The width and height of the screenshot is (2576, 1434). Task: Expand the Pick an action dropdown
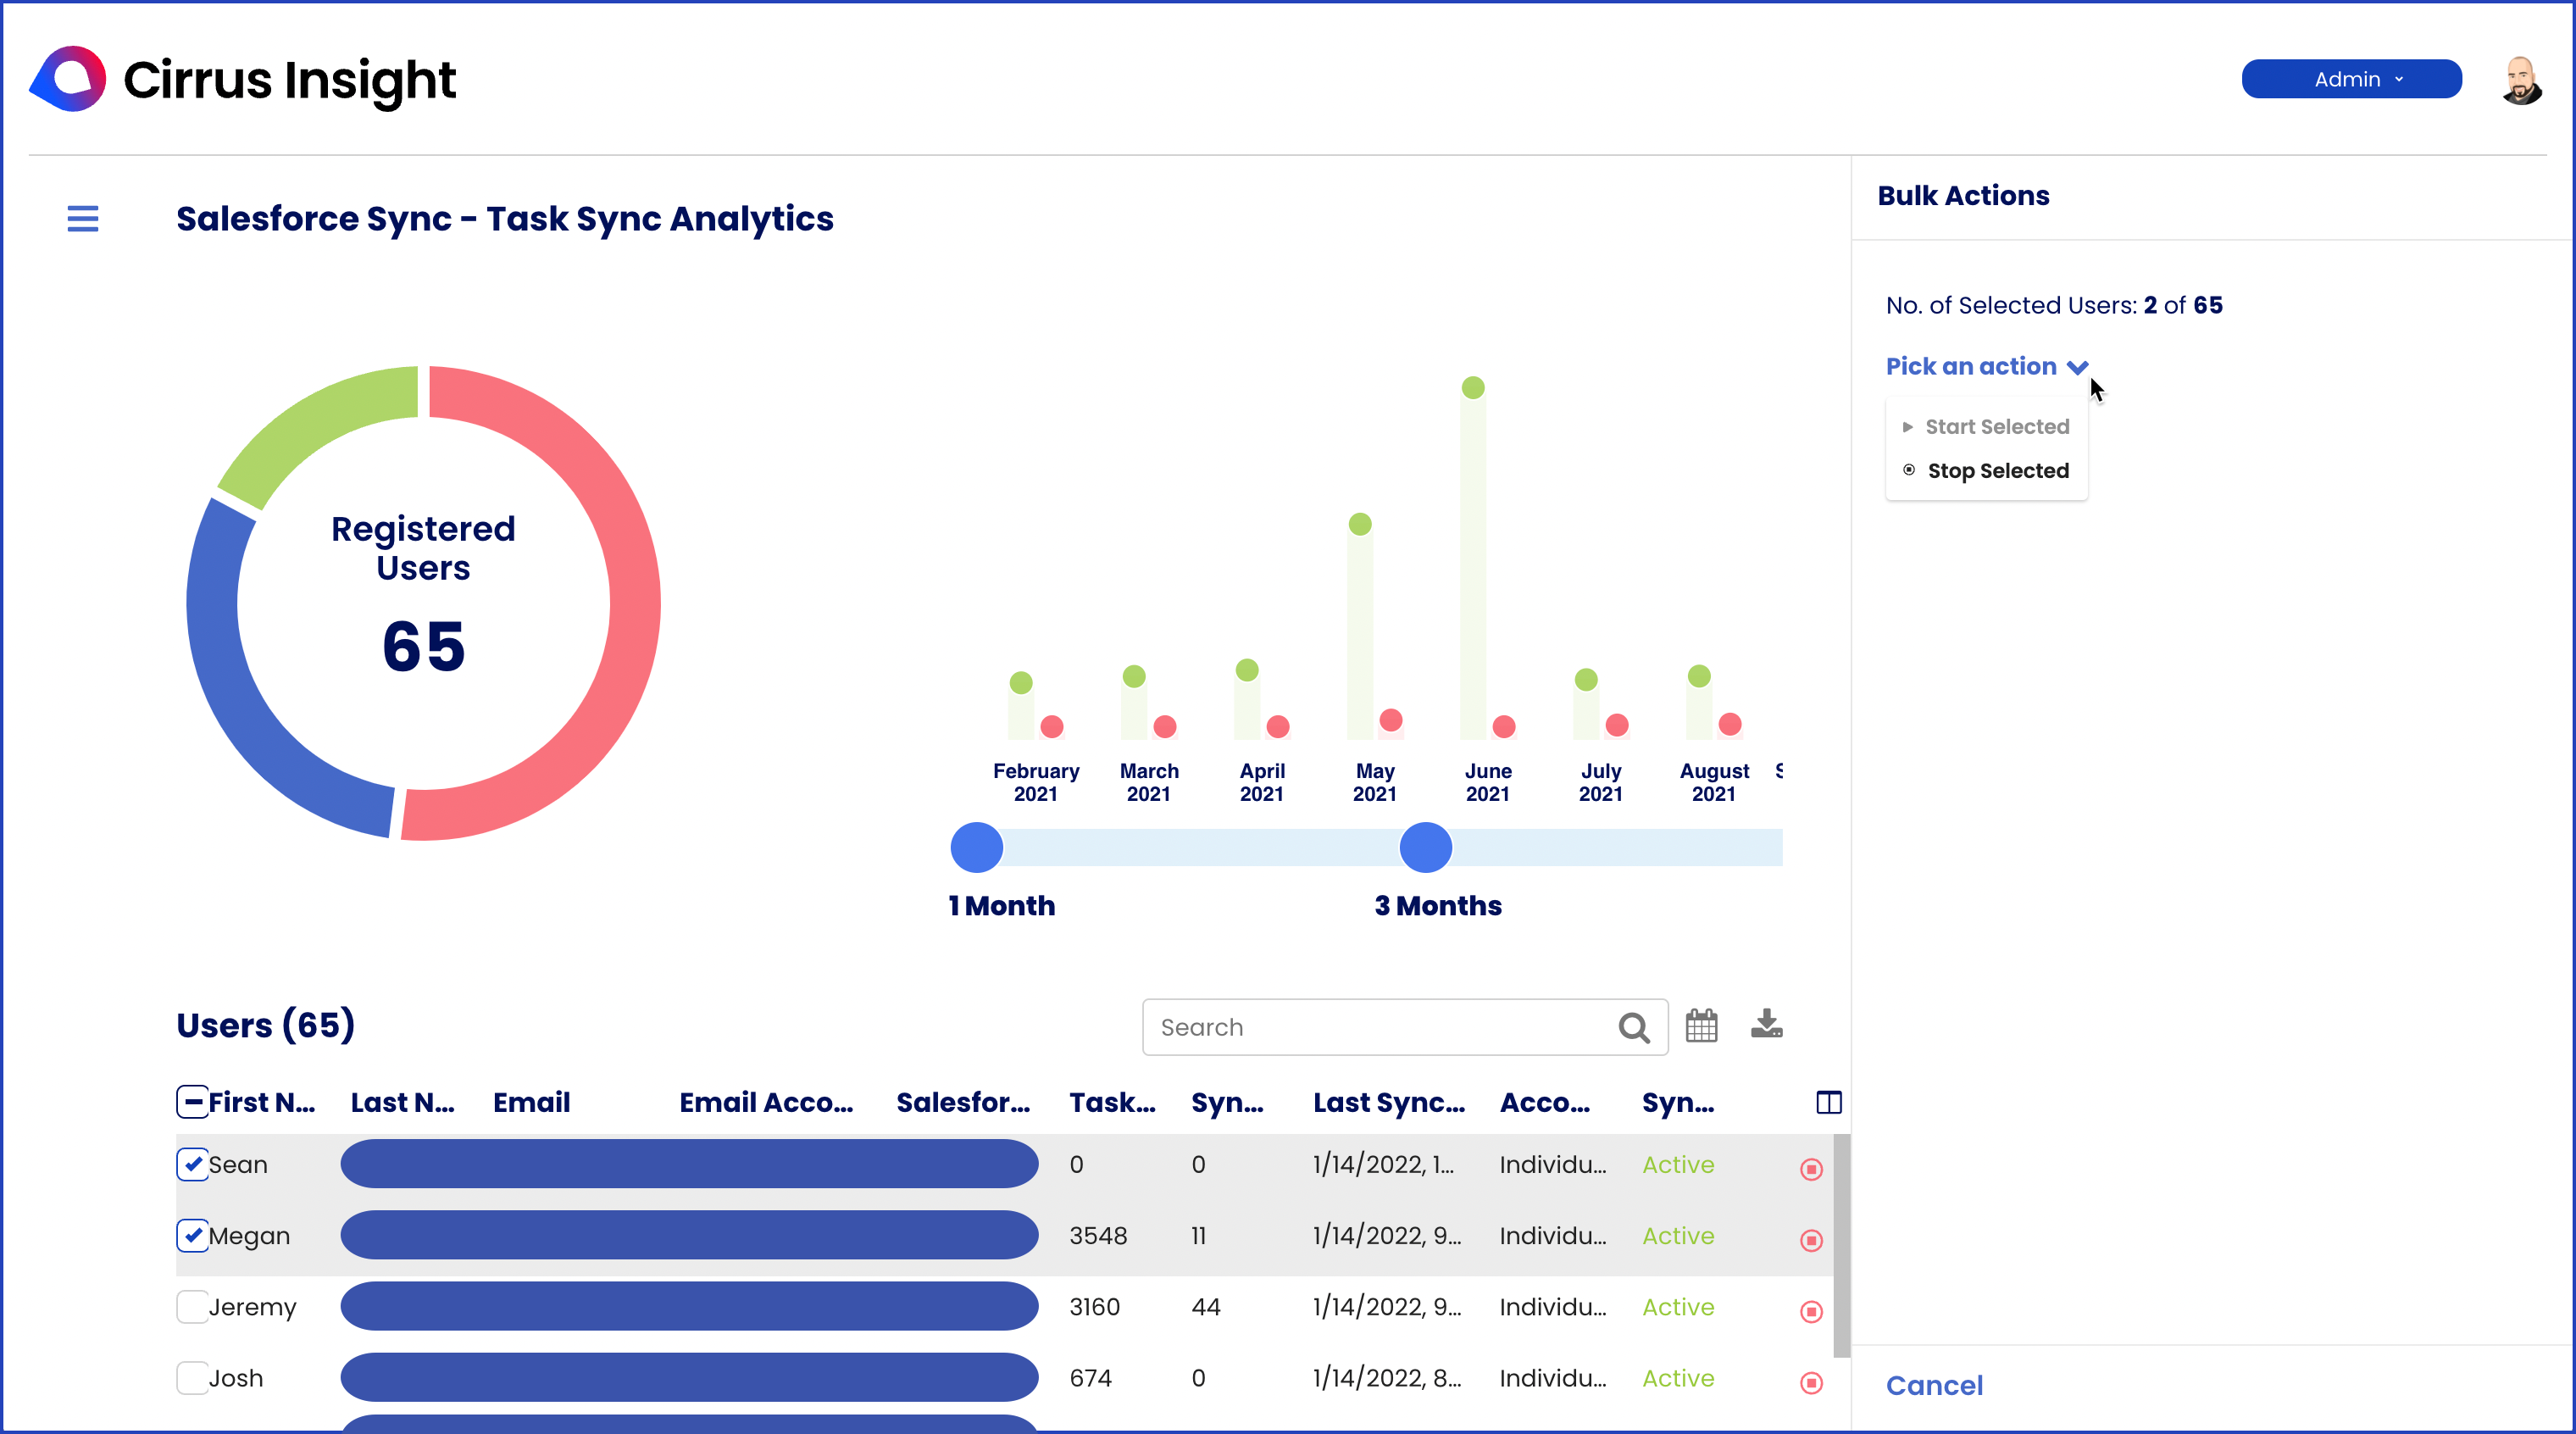pos(1986,366)
